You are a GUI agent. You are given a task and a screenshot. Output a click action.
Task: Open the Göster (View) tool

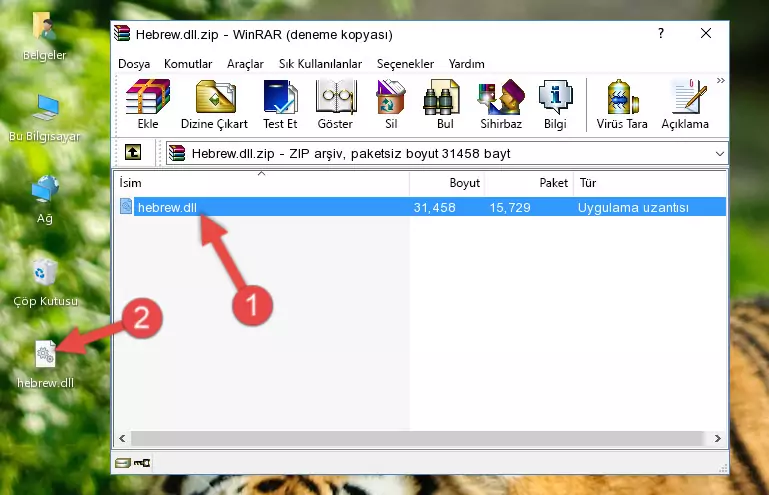click(x=335, y=104)
